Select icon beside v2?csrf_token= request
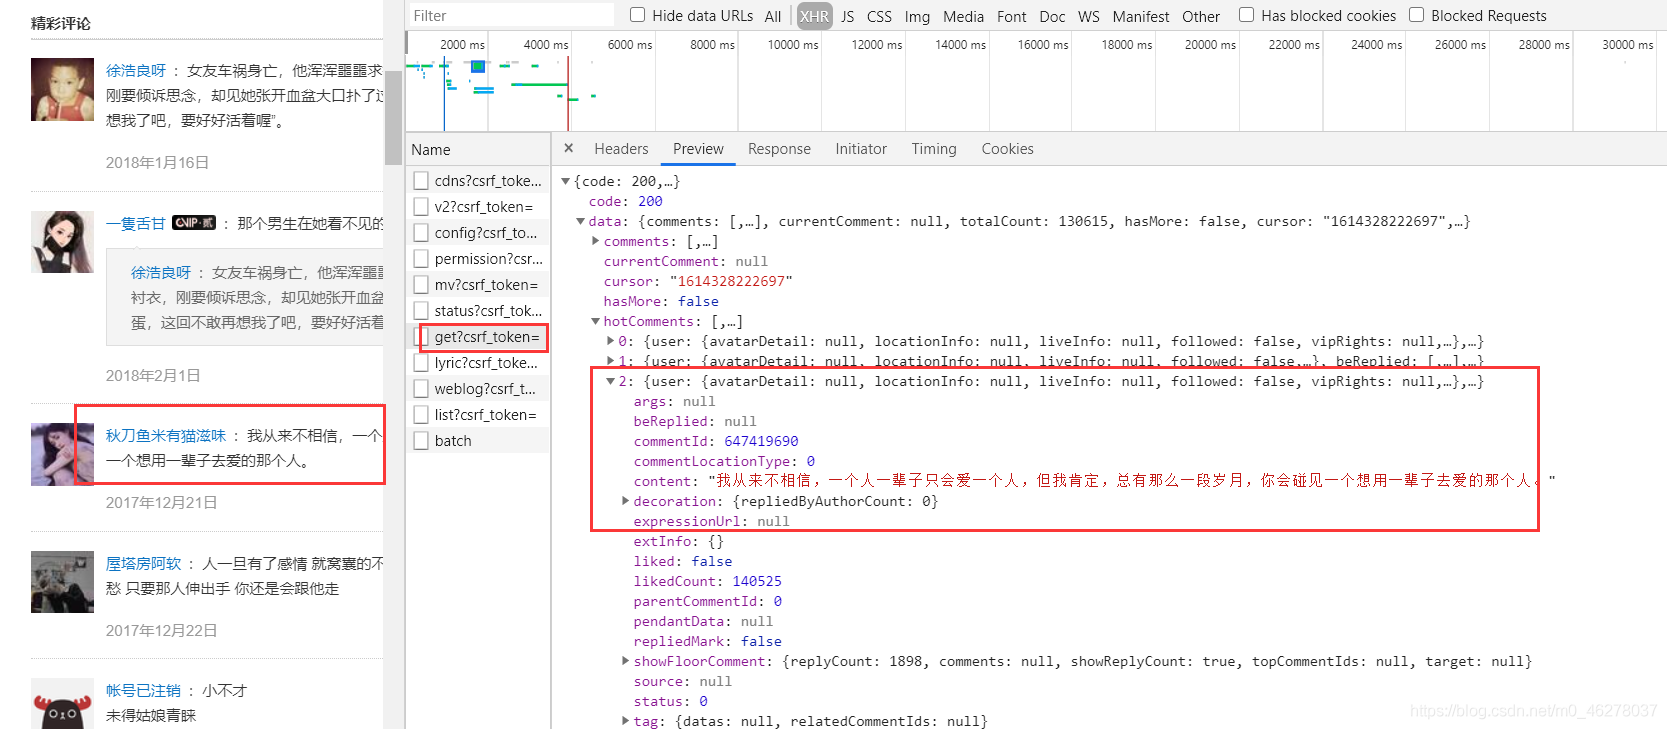1667x729 pixels. coord(421,207)
